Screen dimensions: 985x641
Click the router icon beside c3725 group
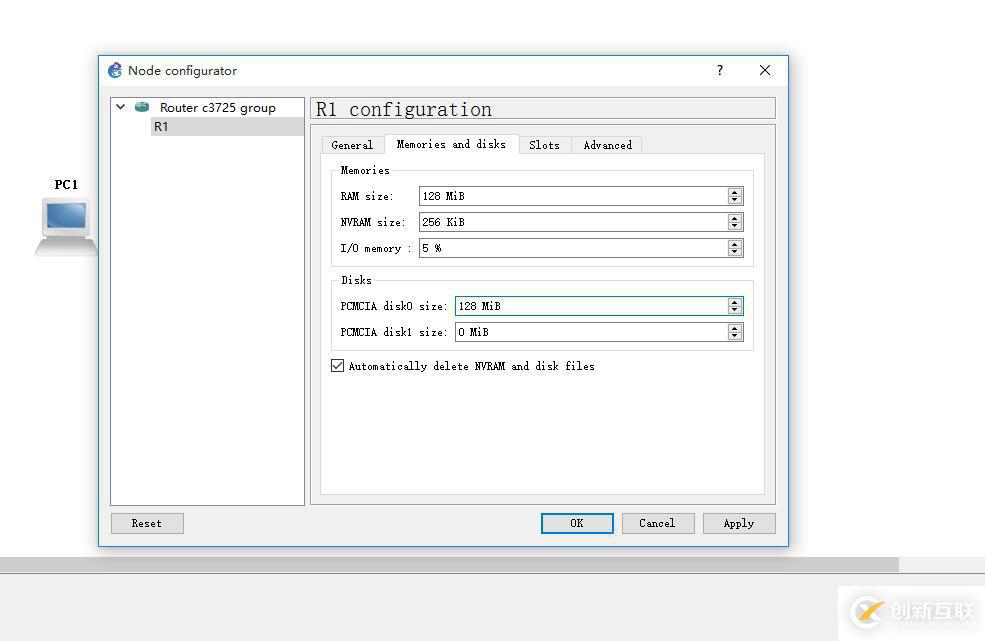(x=142, y=107)
